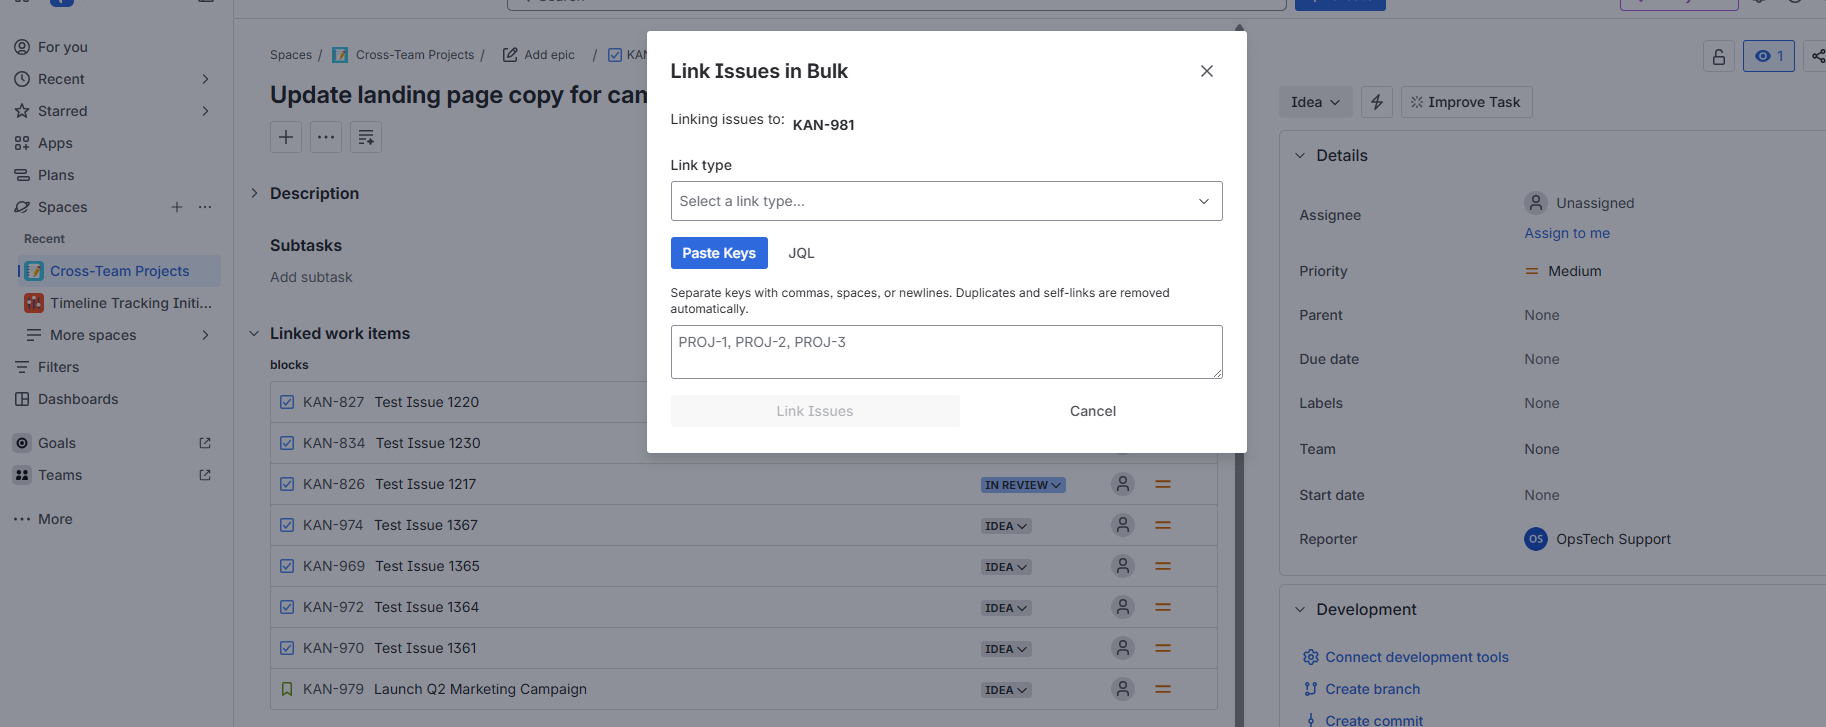The image size is (1826, 727).
Task: Open Teams in sidebar
Action: point(60,475)
